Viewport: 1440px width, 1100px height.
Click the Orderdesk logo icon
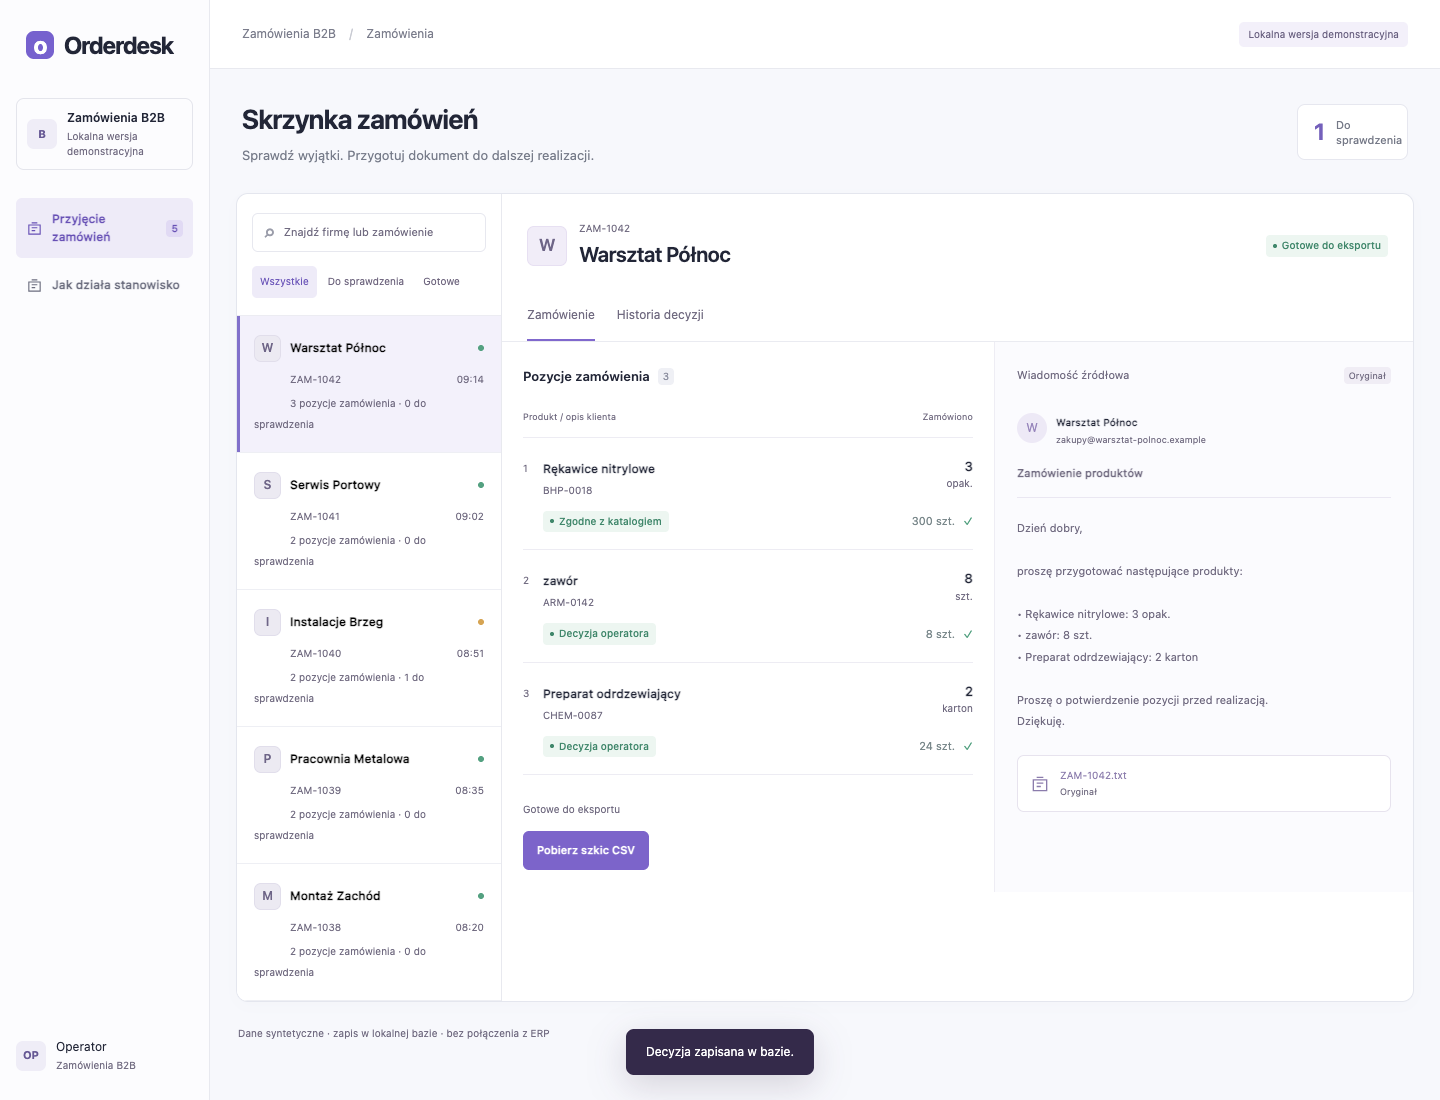[x=40, y=45]
